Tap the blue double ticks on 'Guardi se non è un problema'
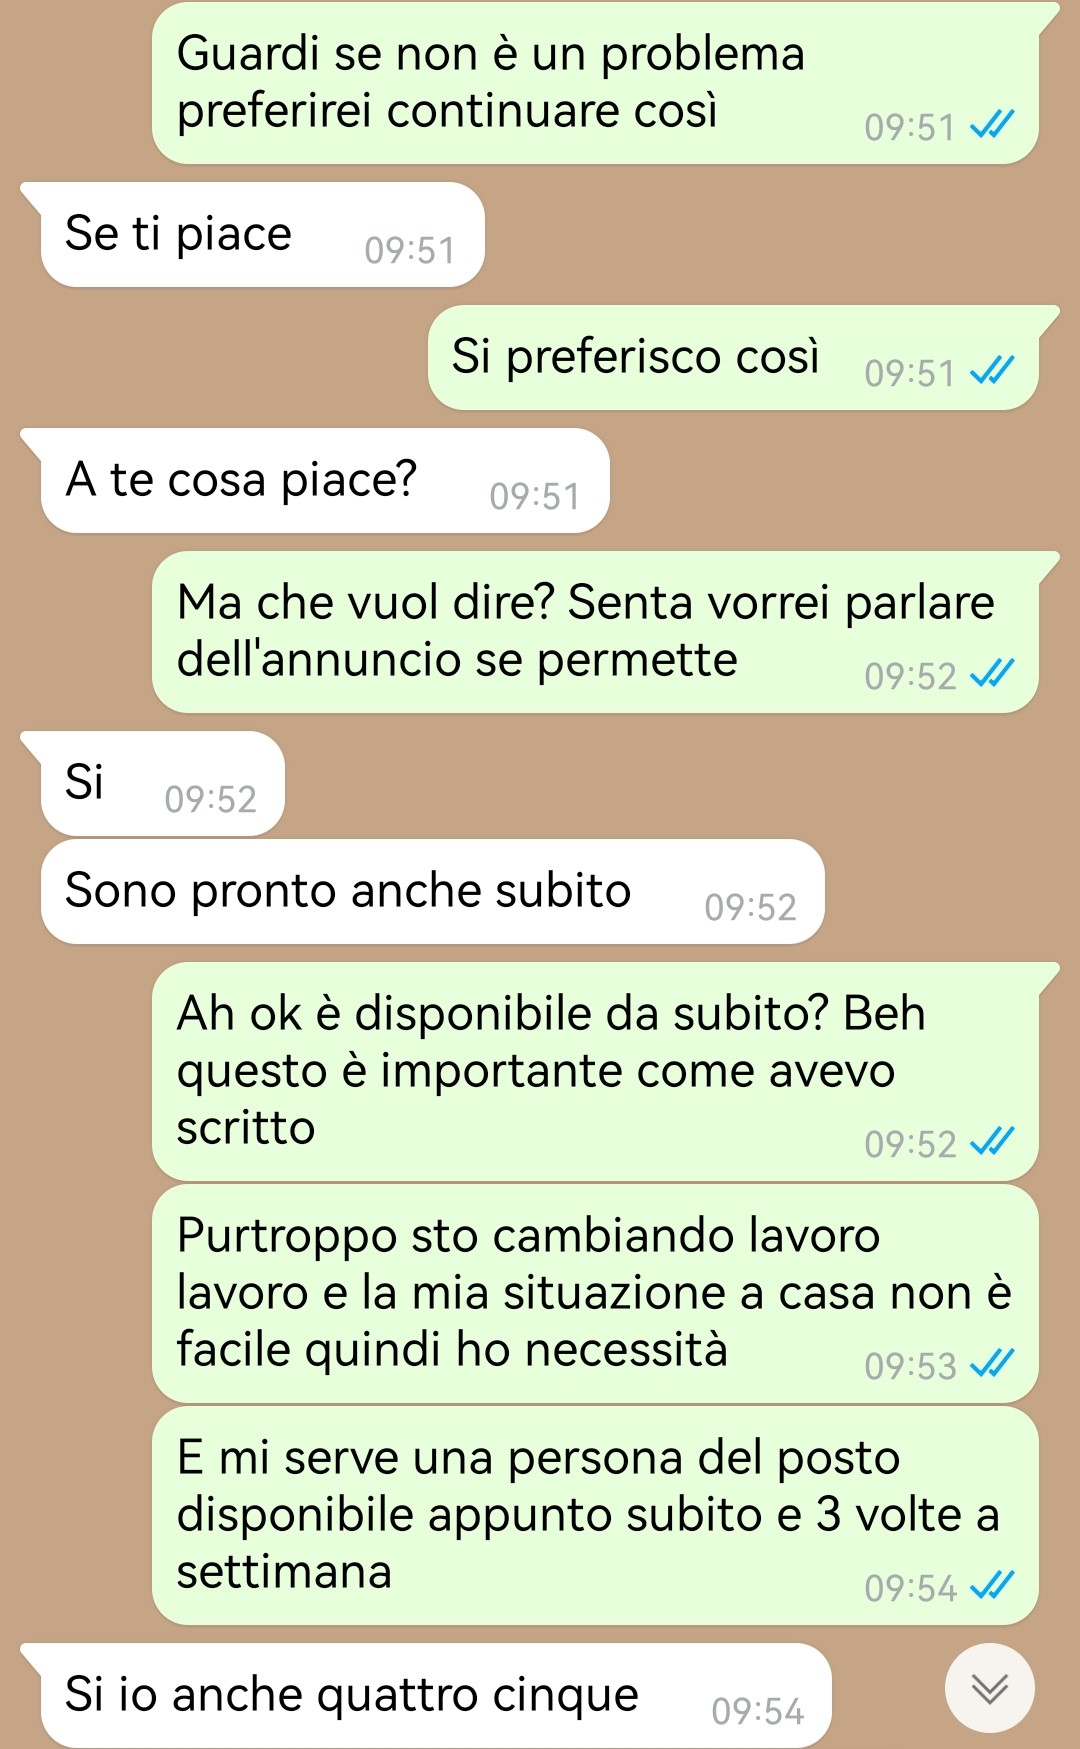This screenshot has height=1749, width=1080. pos(992,125)
